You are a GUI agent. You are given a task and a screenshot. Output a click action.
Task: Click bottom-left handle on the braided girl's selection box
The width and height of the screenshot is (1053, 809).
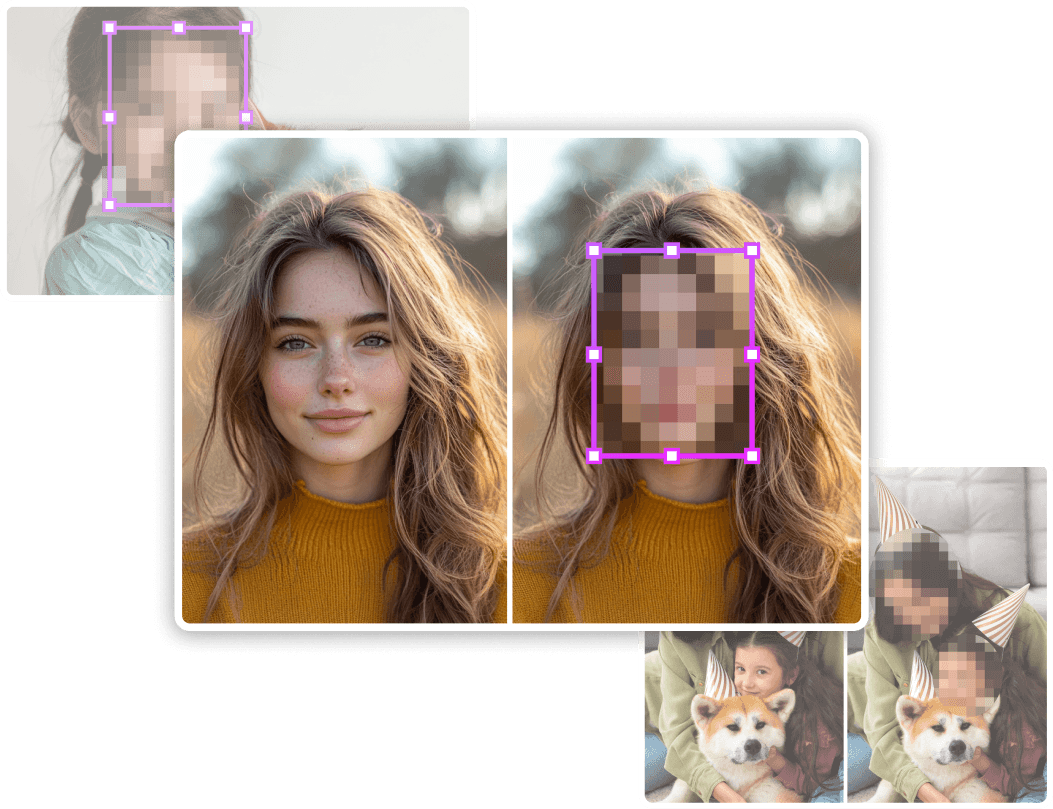pyautogui.click(x=110, y=204)
